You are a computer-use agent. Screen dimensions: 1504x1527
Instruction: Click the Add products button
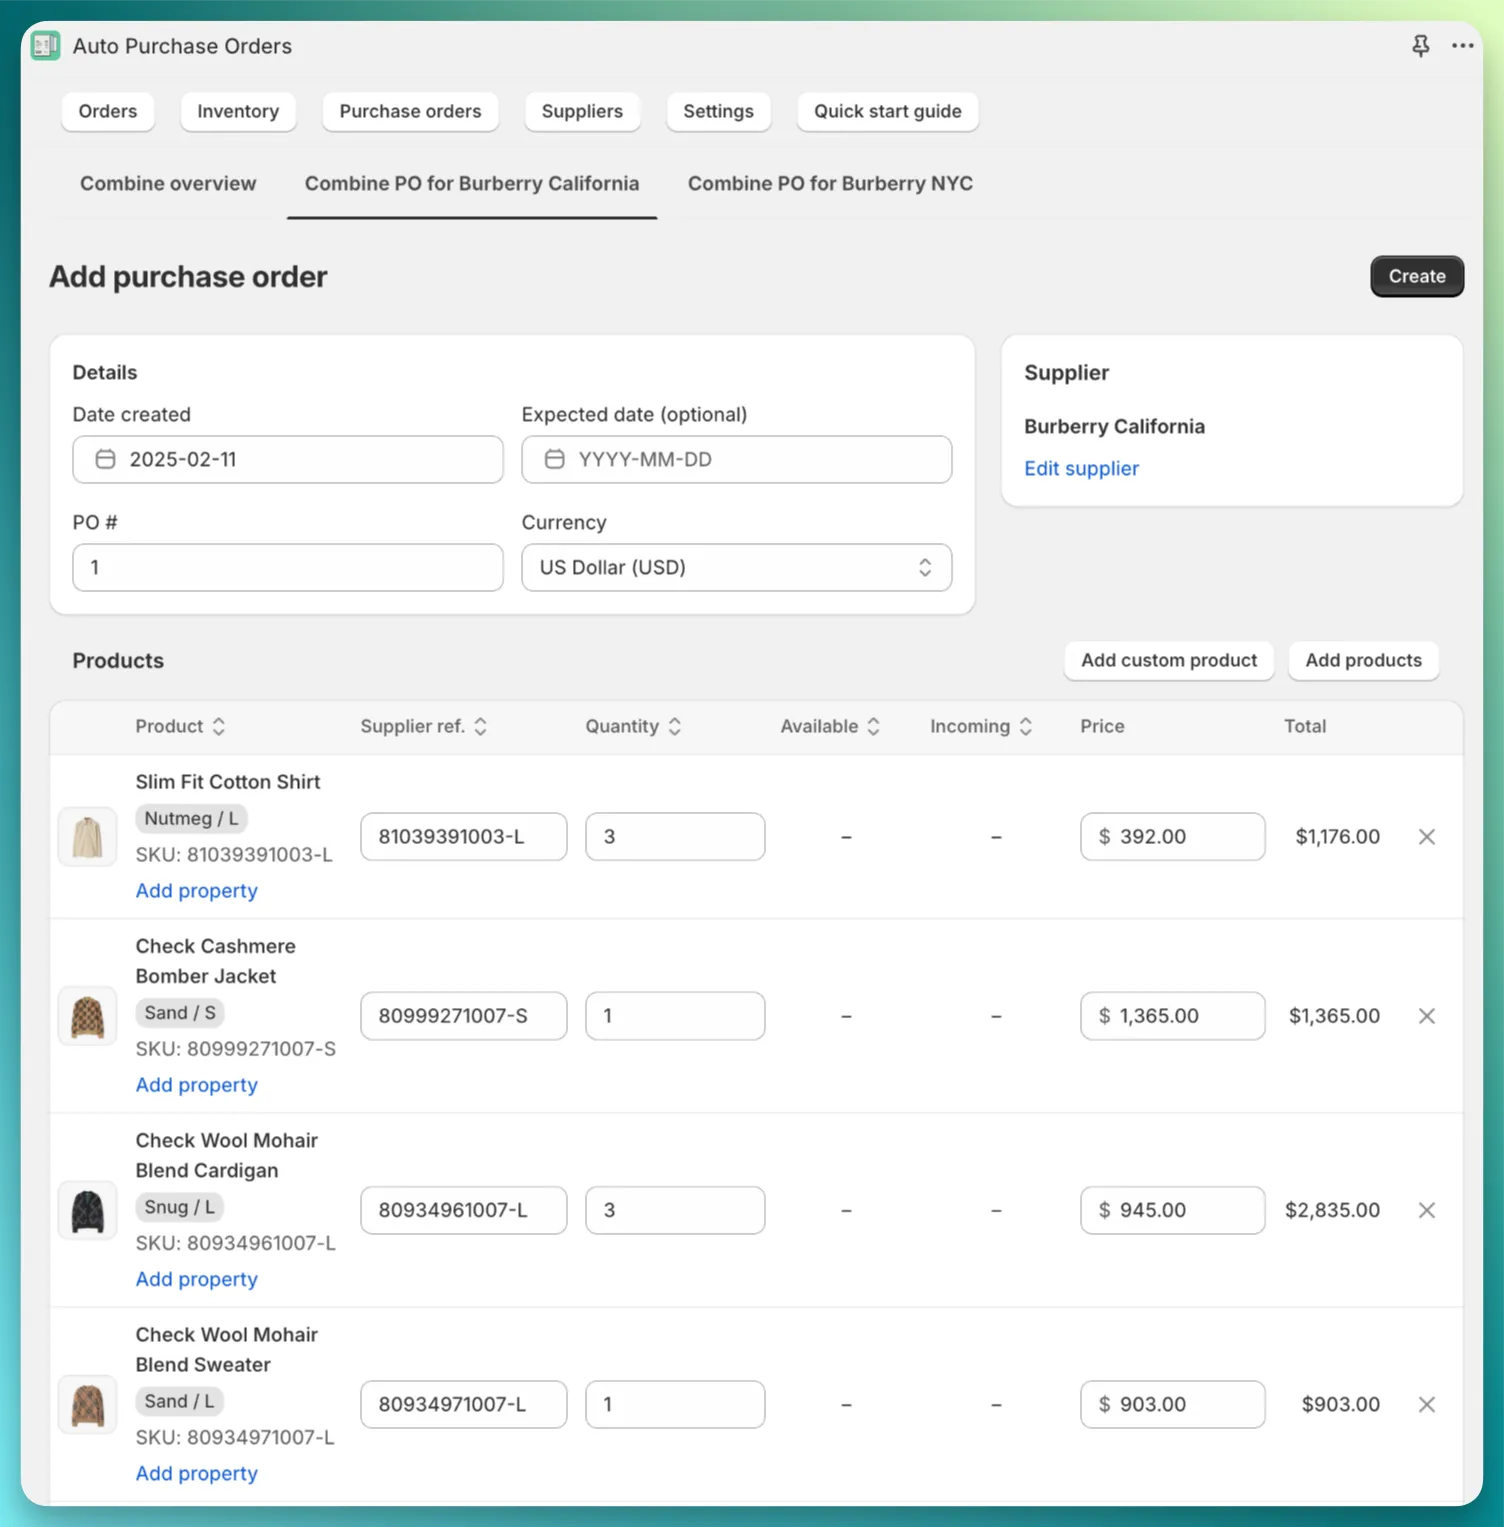1363,660
